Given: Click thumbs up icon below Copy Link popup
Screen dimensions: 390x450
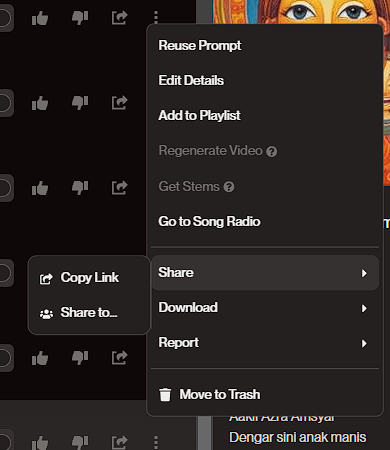Looking at the screenshot, I should point(40,358).
